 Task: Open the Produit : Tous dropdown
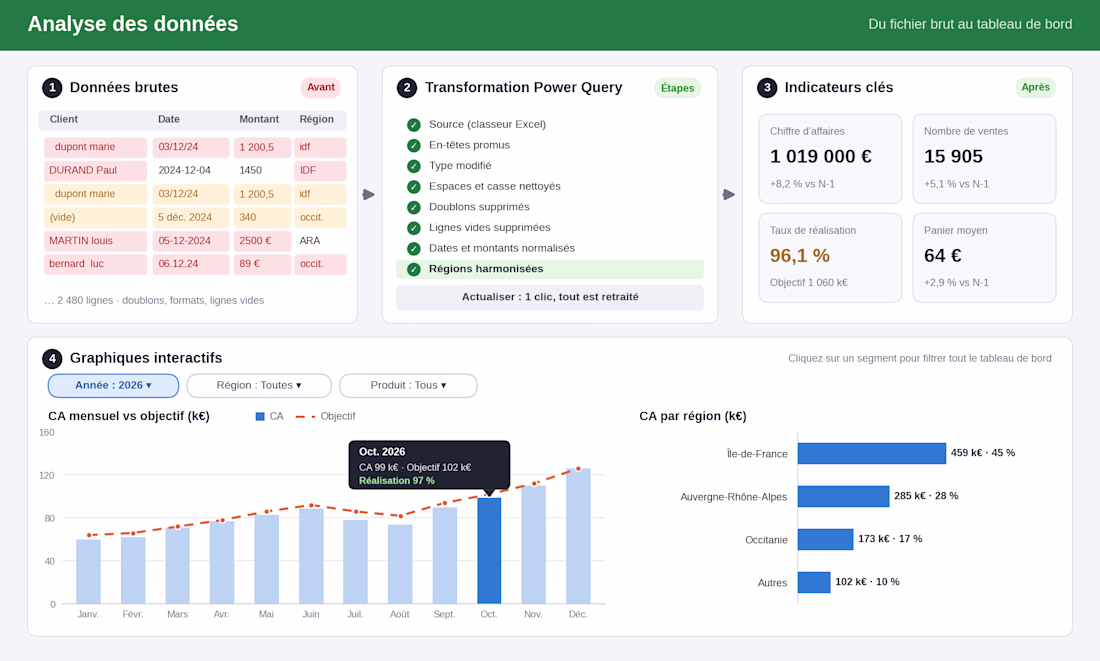(408, 385)
